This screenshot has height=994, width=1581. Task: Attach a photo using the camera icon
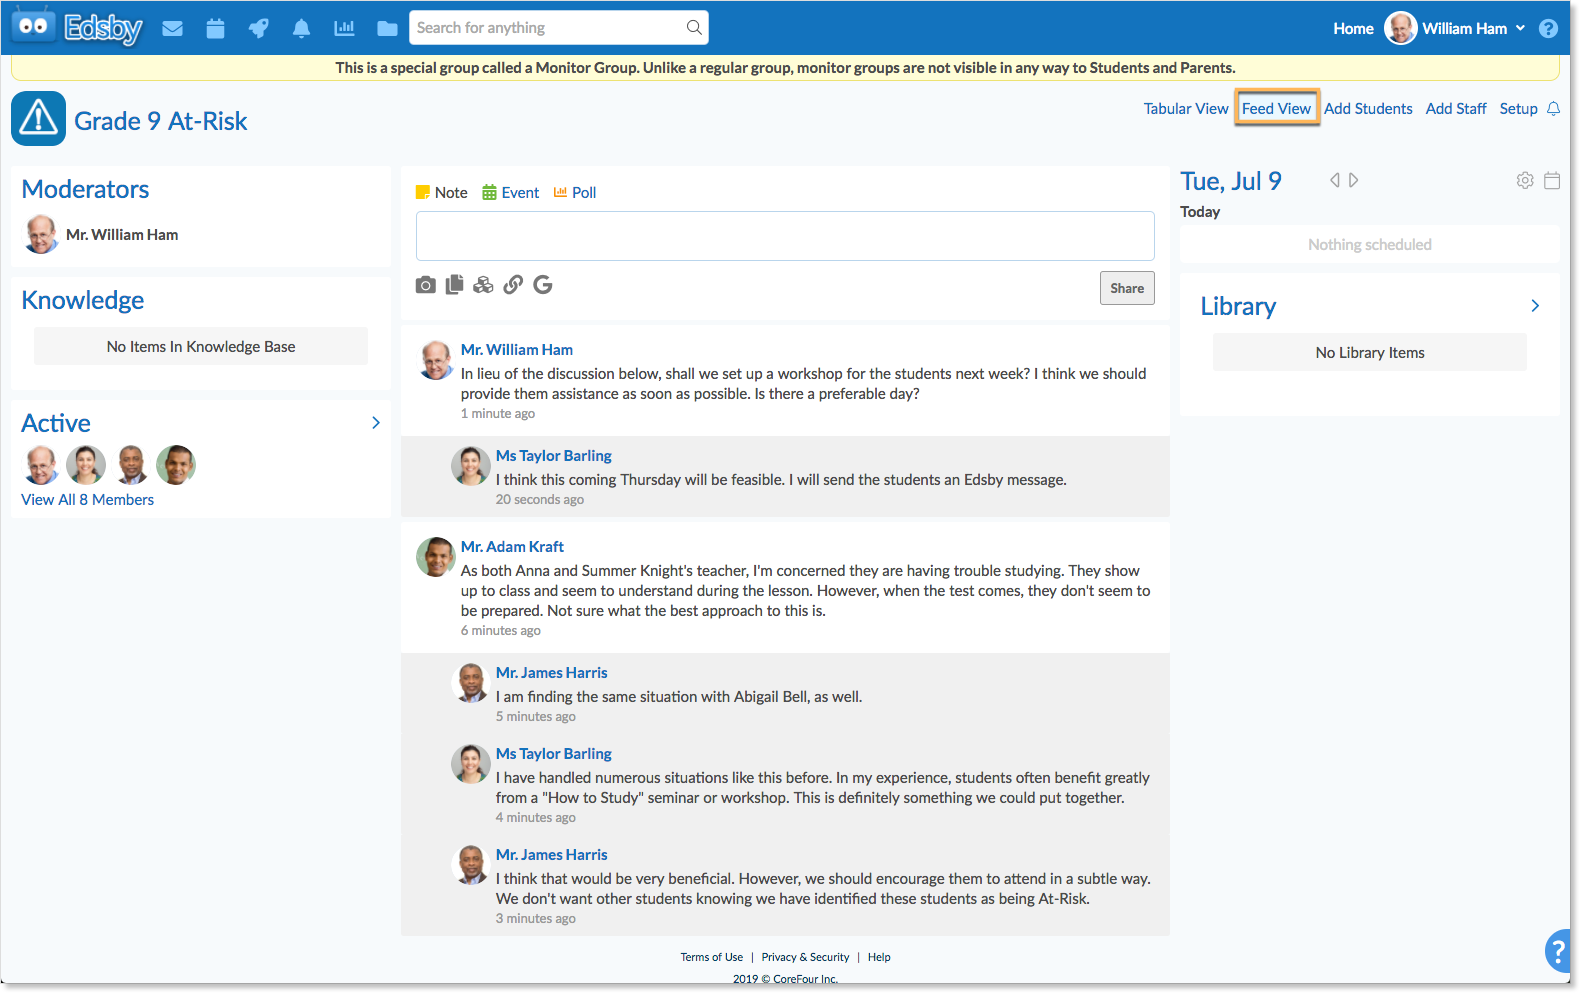(425, 285)
